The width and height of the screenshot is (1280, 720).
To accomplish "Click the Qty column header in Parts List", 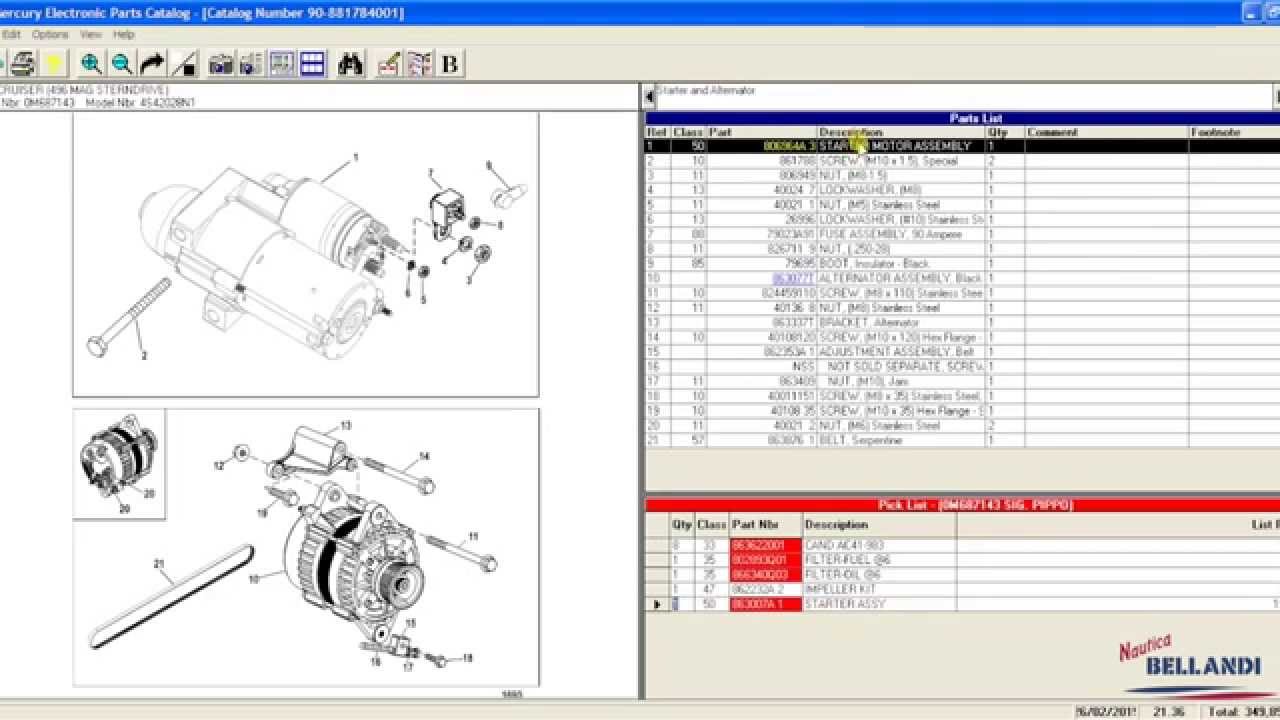I will click(x=1005, y=132).
